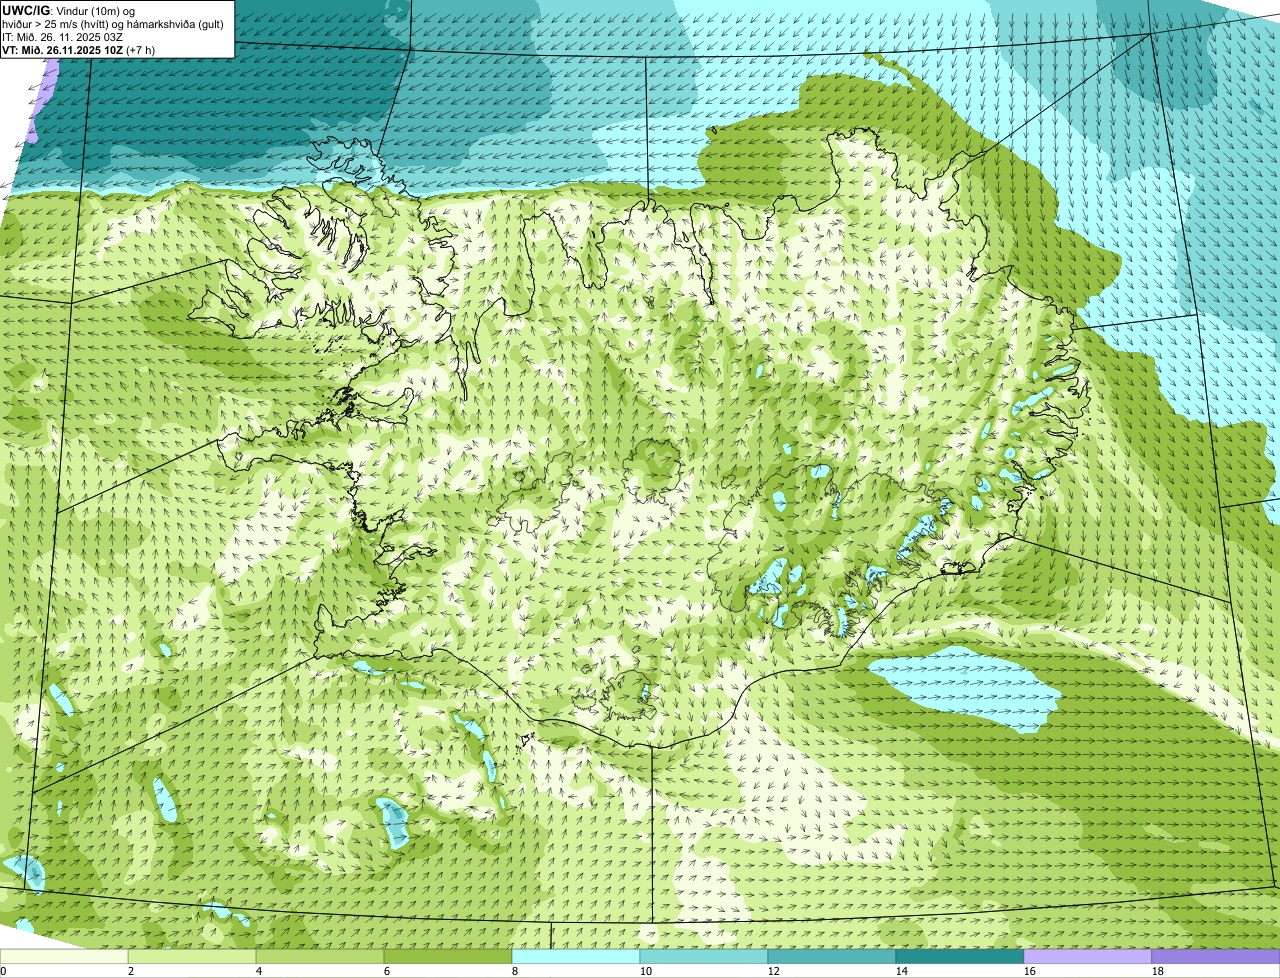The width and height of the screenshot is (1280, 978).
Task: Pick the medium green 4–6 m/s legend swatch
Action: (320, 956)
